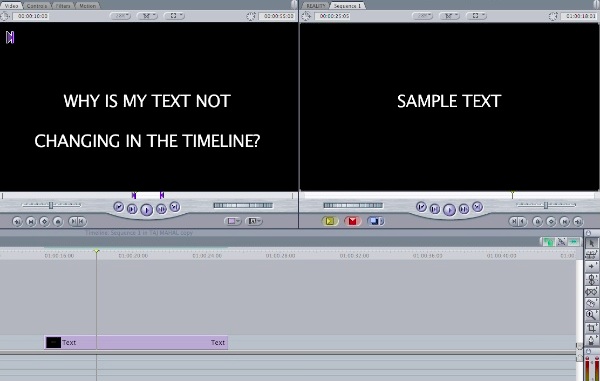Click Match Frame in the Canvas
This screenshot has height=381, width=600.
click(x=578, y=221)
